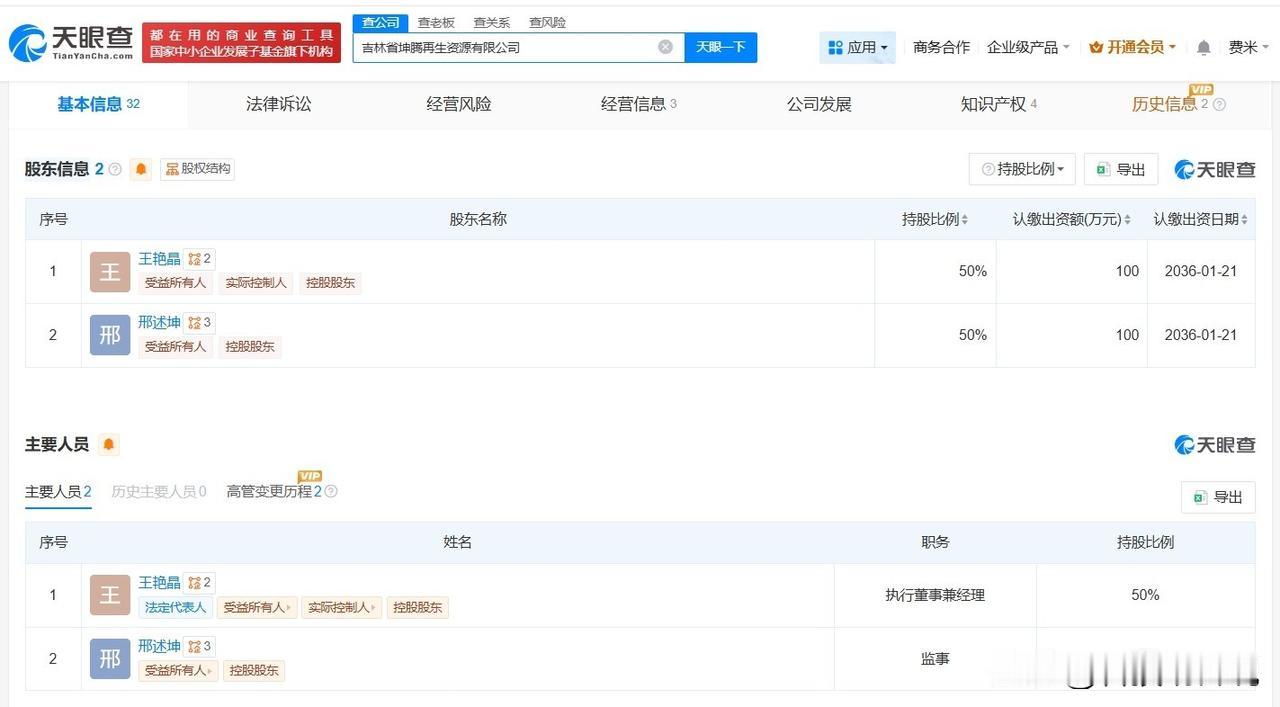
Task: Click the TianYanCha logo icon
Action: point(27,43)
